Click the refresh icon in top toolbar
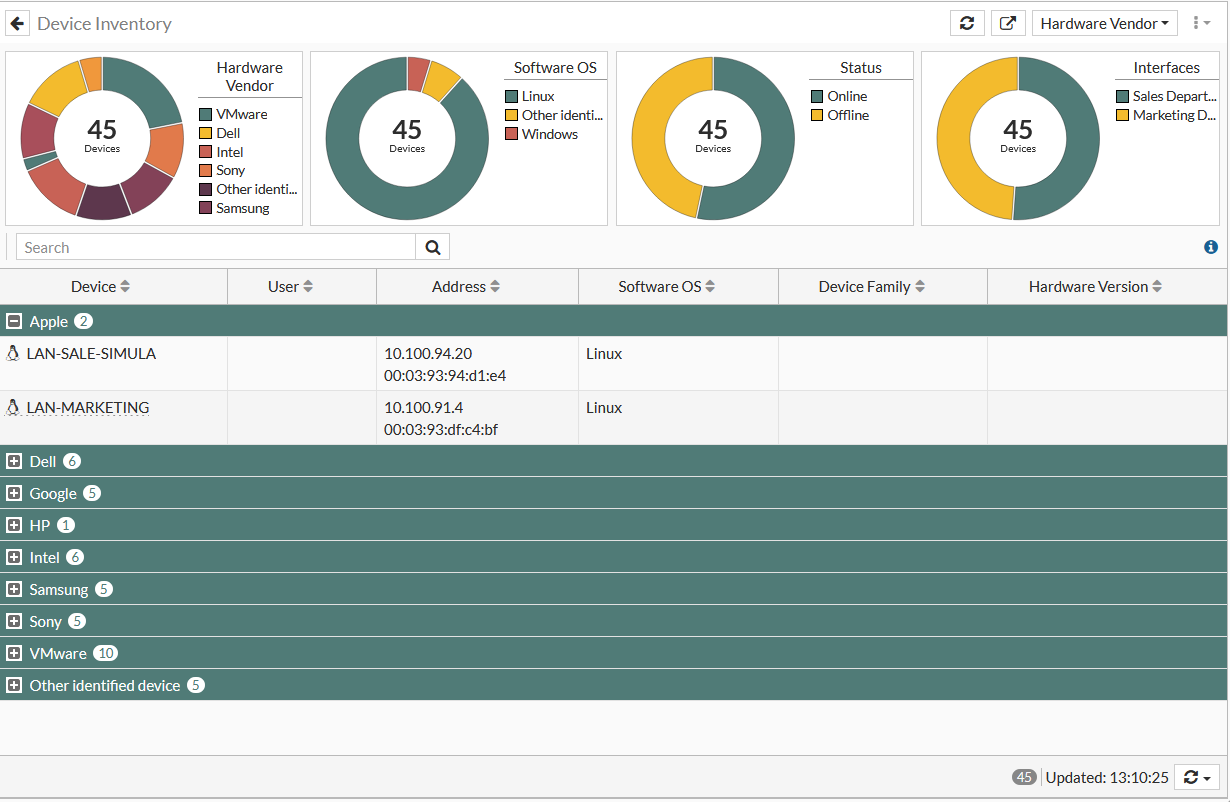1230x802 pixels. coord(966,23)
